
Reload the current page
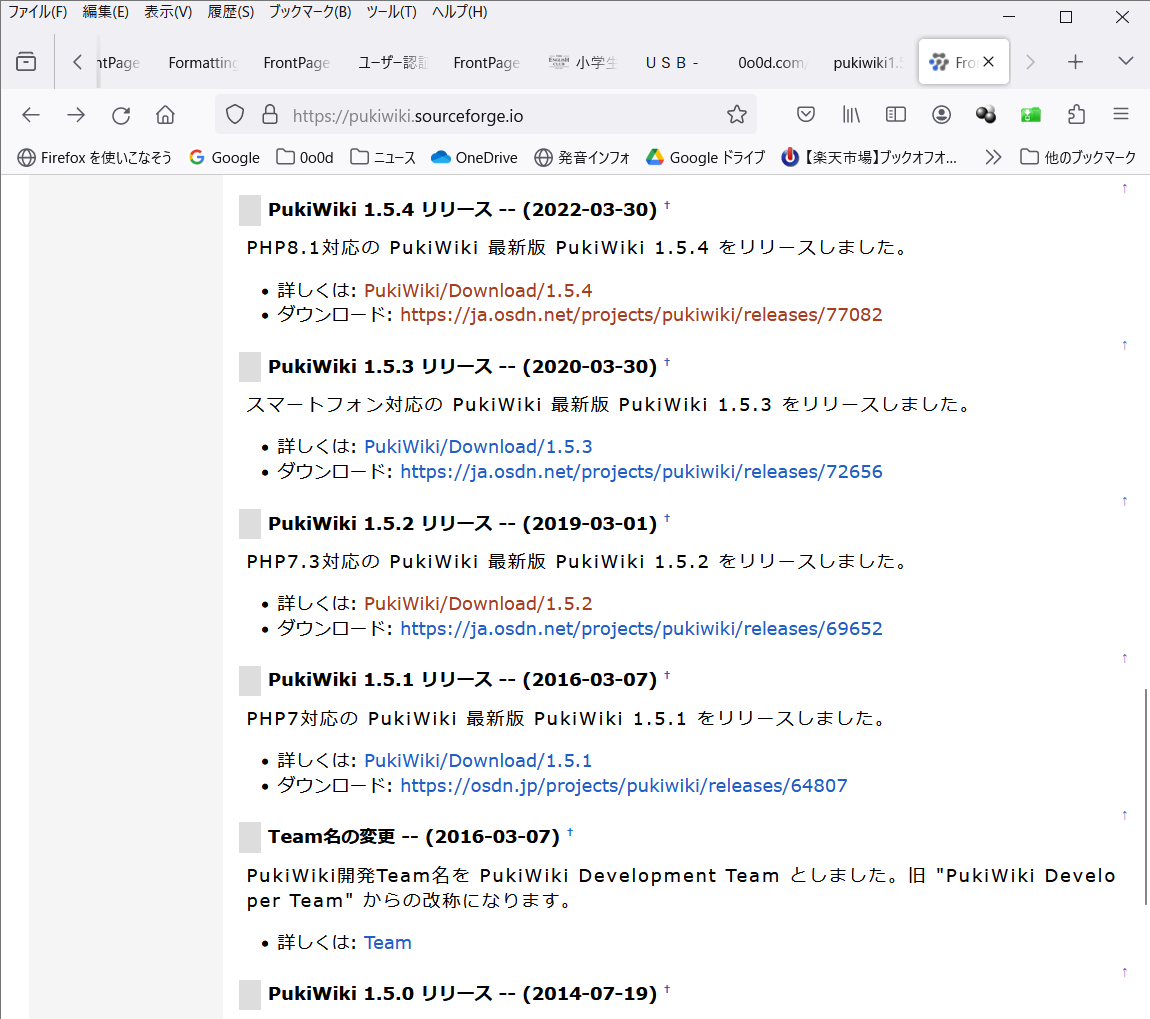pyautogui.click(x=121, y=115)
